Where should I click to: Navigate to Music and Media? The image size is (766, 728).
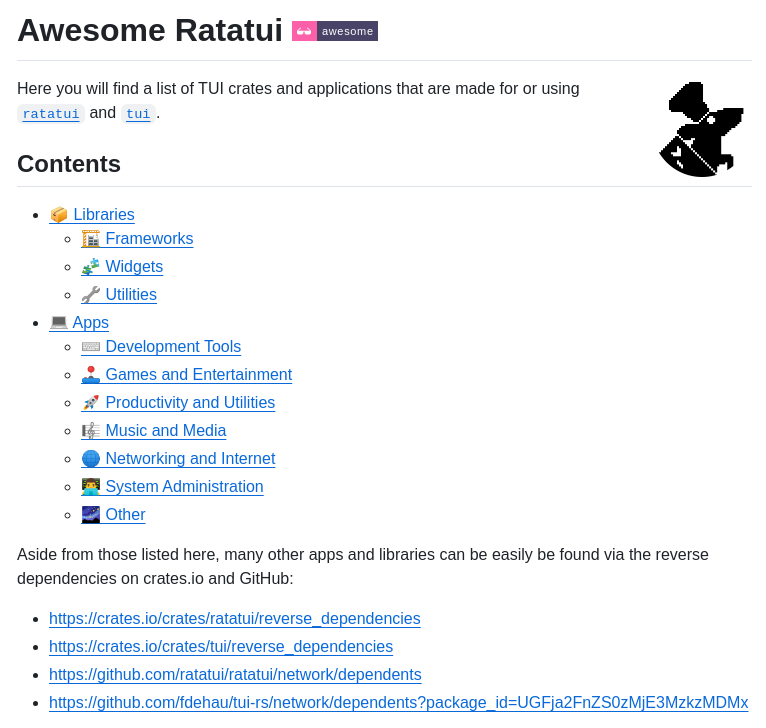[x=166, y=430]
